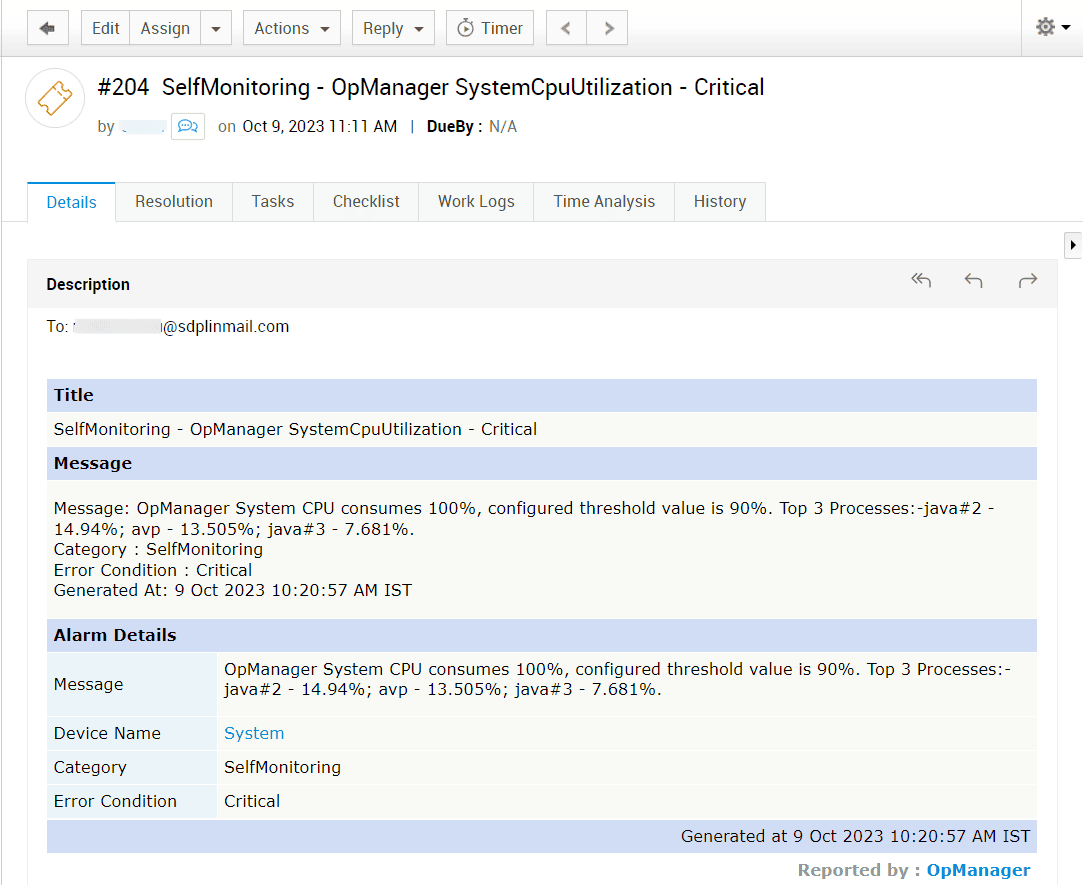Go to the previous request
1083x885 pixels.
[x=566, y=28]
